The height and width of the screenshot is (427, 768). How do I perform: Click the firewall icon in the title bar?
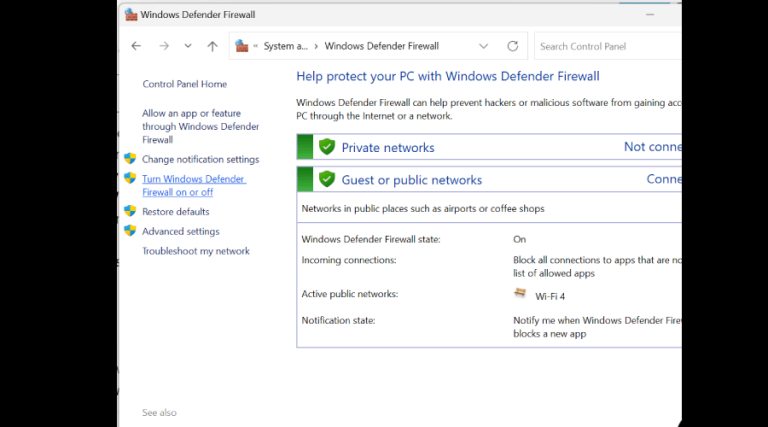point(130,15)
